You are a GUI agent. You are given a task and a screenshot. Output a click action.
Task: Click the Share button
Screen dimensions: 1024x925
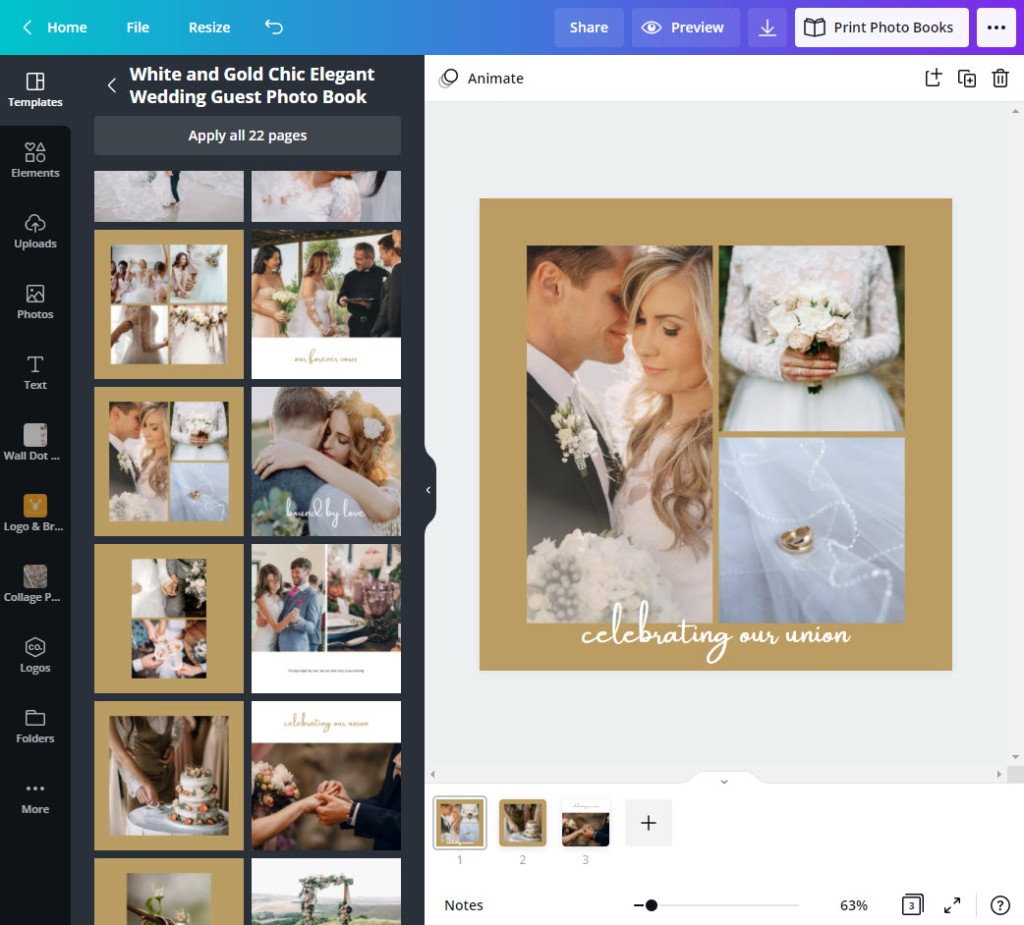point(589,28)
